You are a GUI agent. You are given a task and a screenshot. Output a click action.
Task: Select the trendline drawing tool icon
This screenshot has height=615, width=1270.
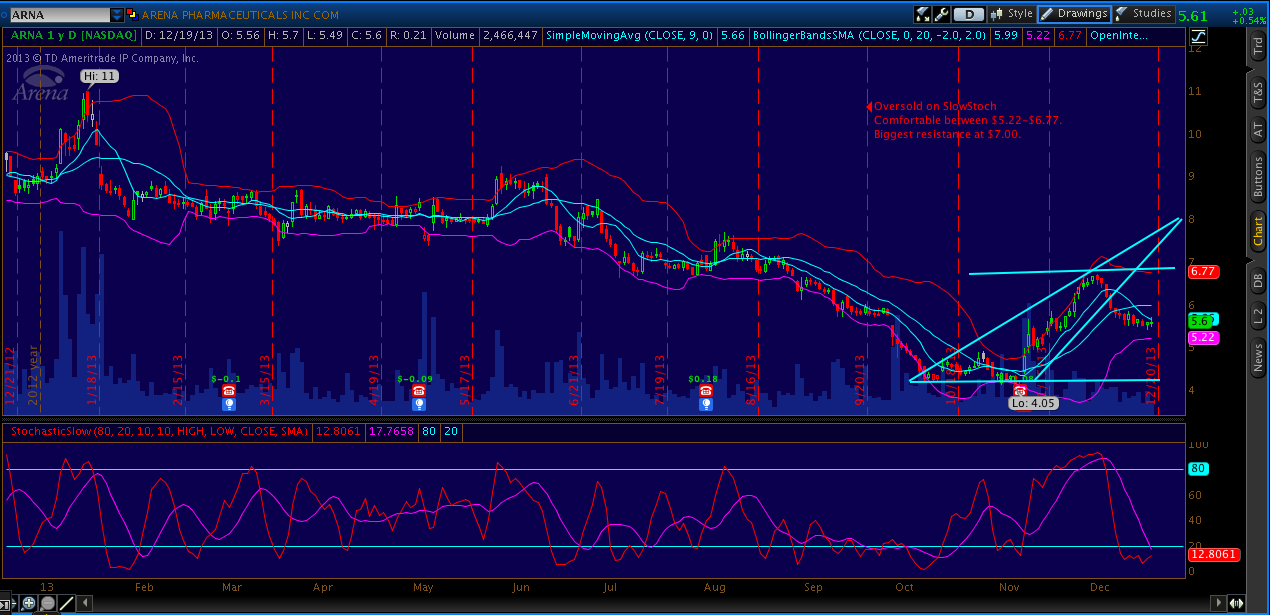66,603
